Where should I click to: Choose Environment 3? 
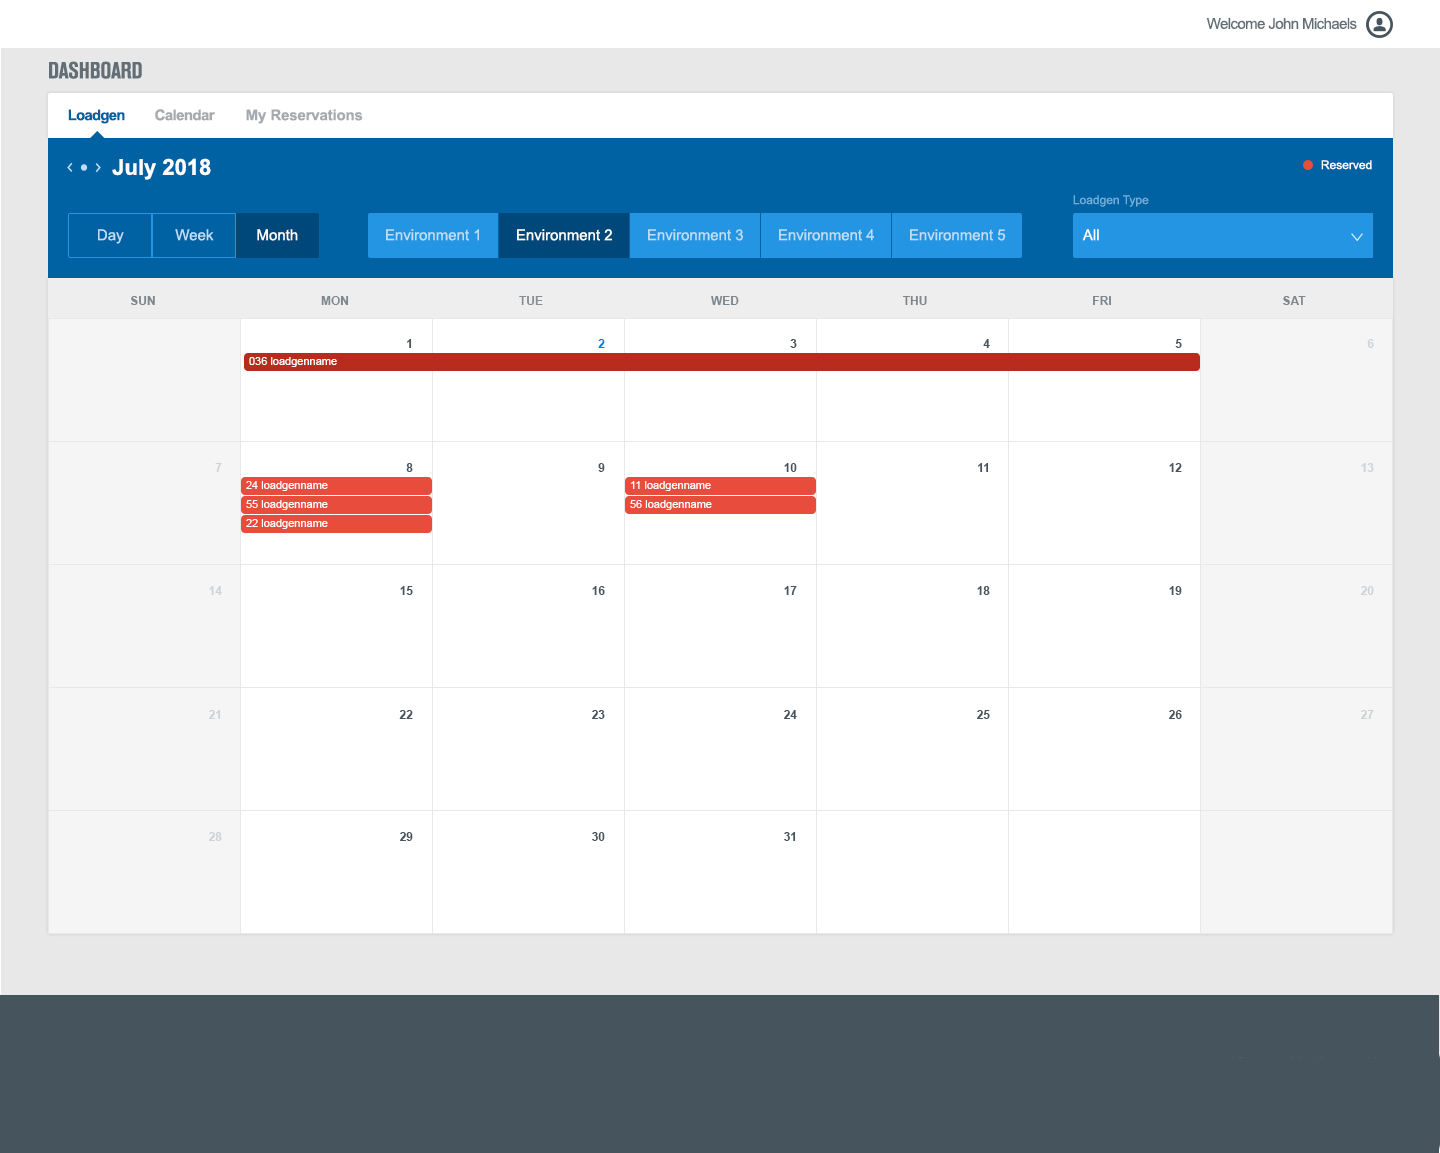695,235
